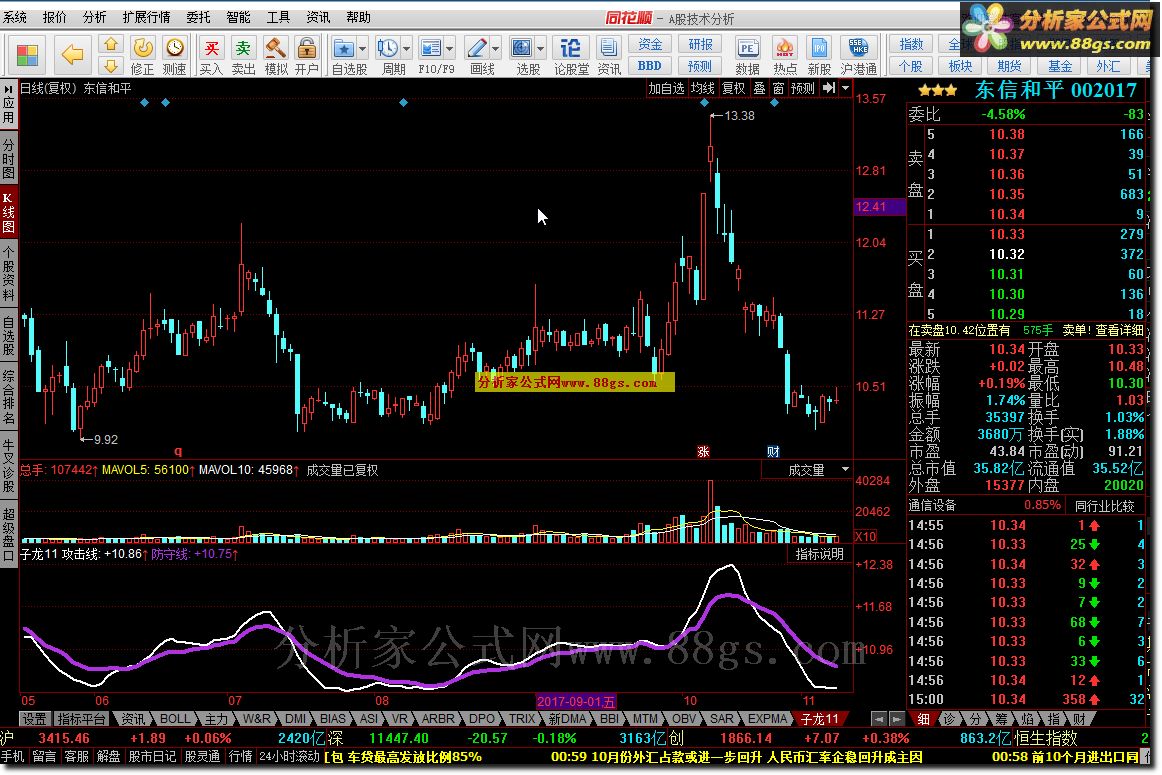This screenshot has width=1162, height=775.
Task: Open the 模拟 simulation gavel icon
Action: tap(276, 56)
